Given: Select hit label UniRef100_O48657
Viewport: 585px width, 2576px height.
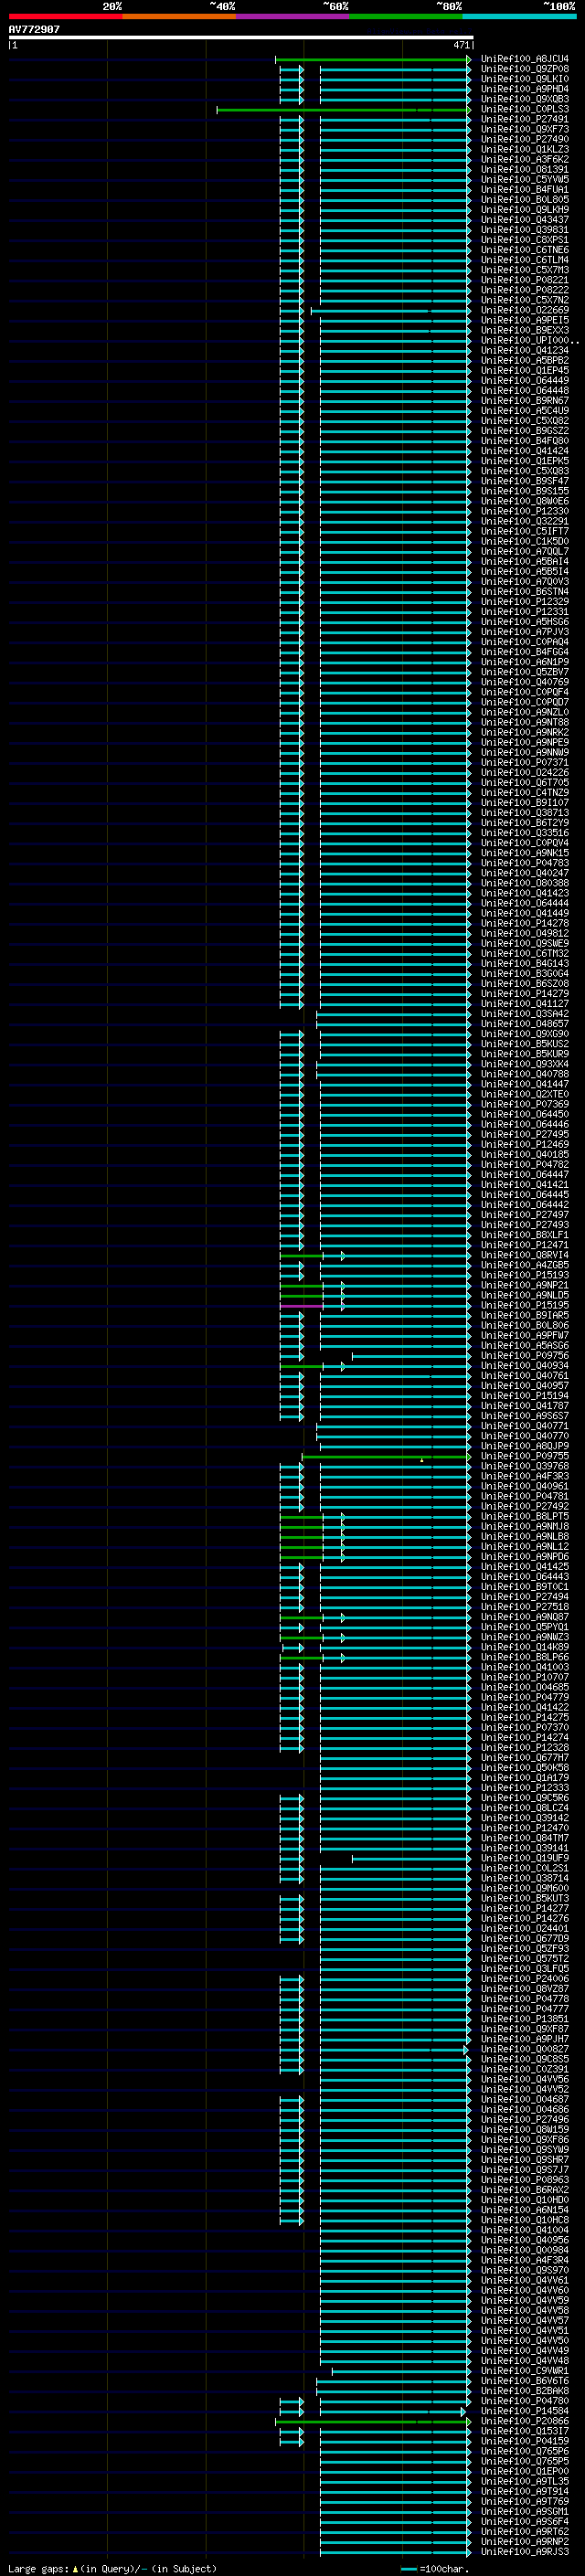Looking at the screenshot, I should point(524,1024).
